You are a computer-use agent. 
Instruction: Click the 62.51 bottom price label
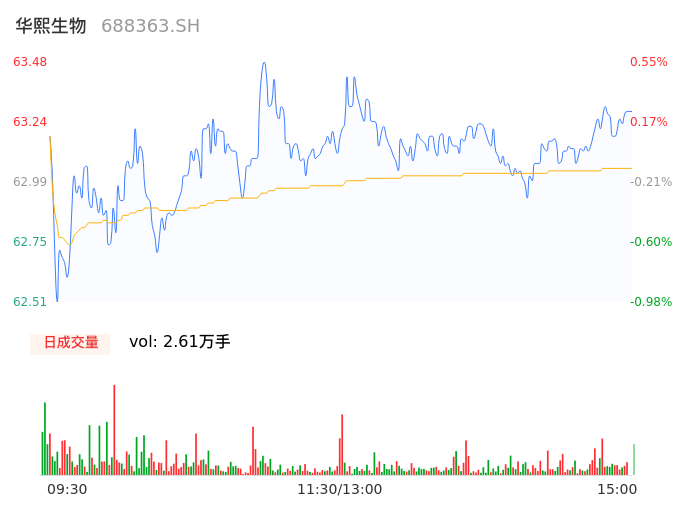coord(30,302)
